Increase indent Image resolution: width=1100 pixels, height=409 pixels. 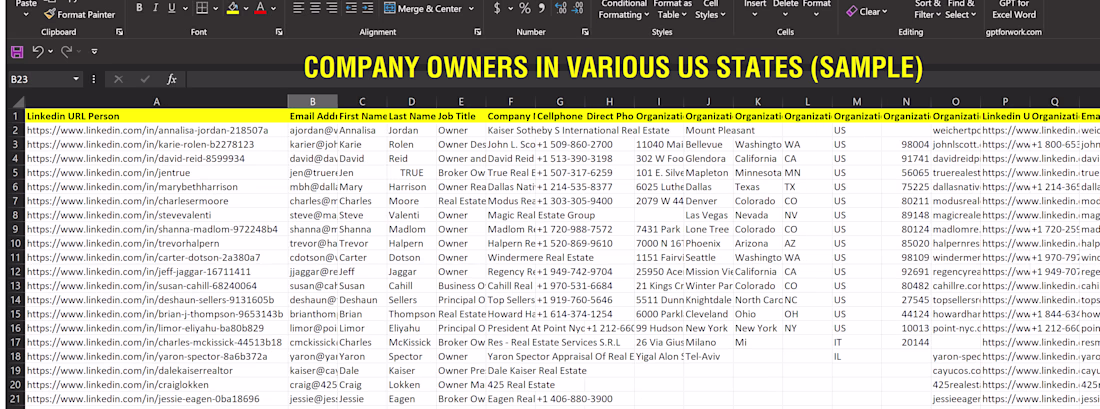369,8
